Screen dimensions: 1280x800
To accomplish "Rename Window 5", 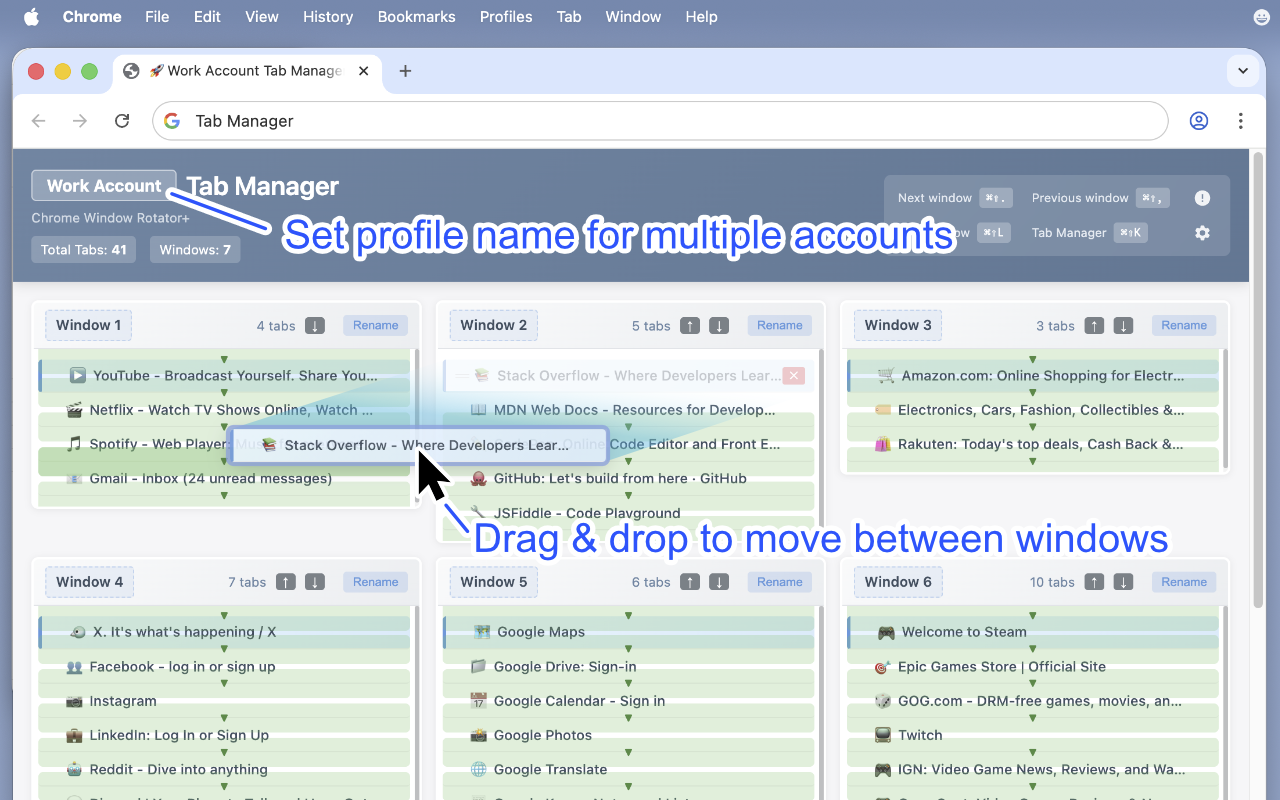I will click(780, 582).
